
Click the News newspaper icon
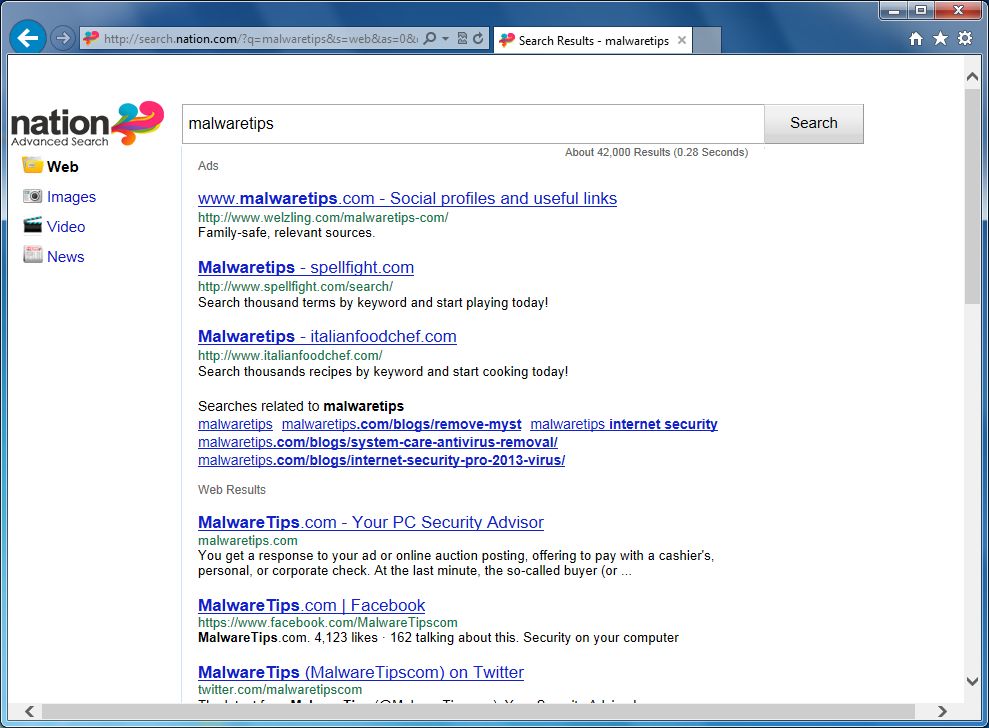(x=33, y=254)
